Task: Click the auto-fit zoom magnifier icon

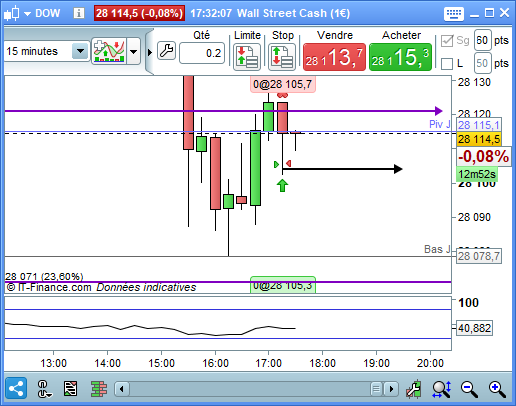Action: pos(442,389)
